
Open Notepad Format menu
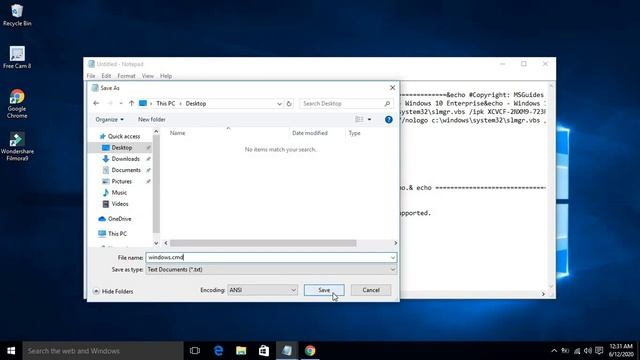tap(127, 76)
